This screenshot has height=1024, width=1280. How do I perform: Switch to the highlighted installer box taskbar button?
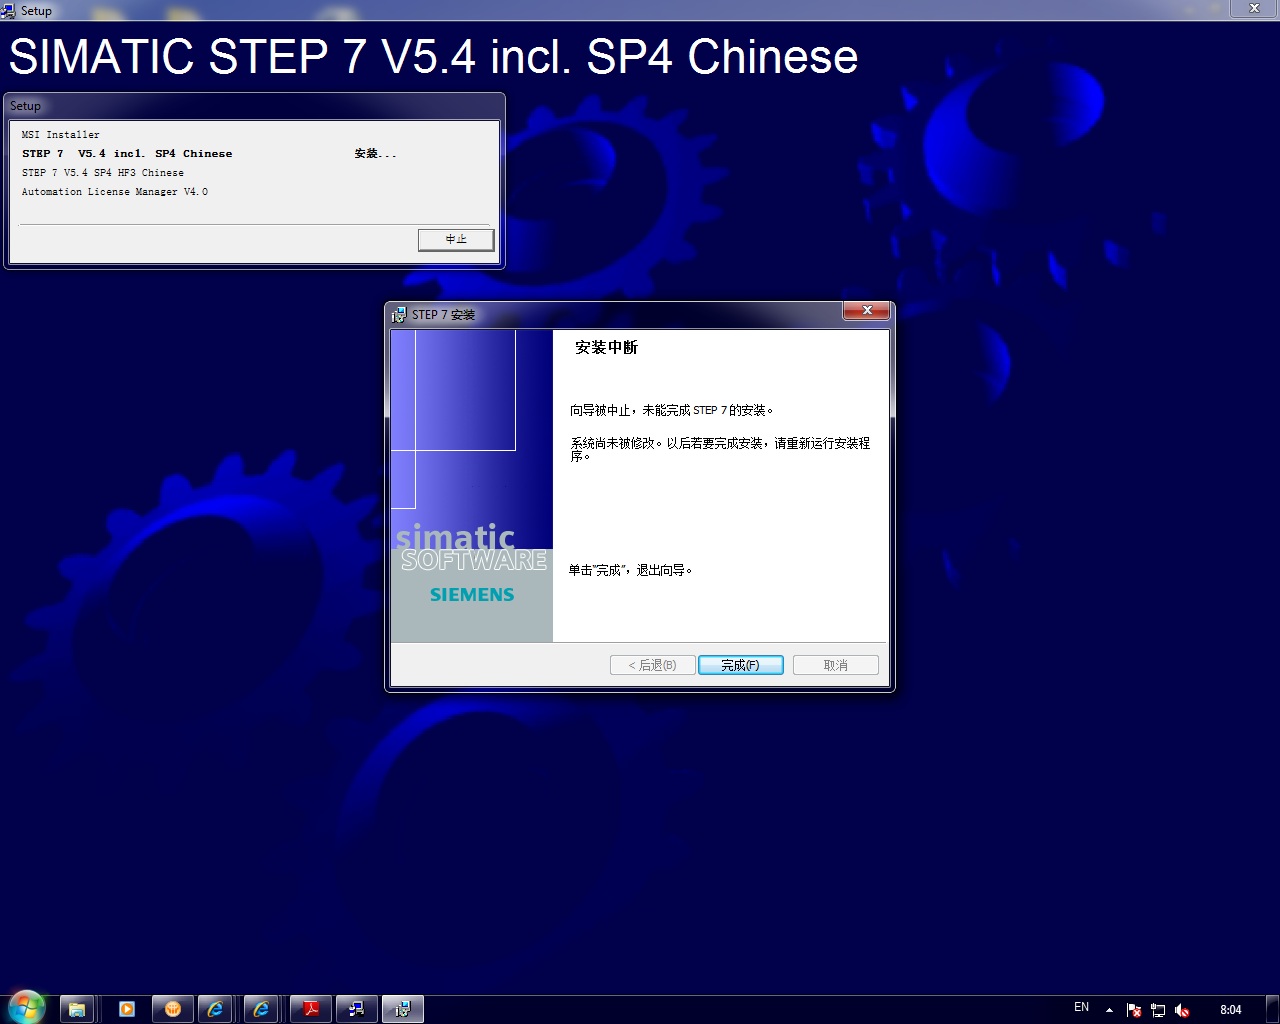[402, 1009]
